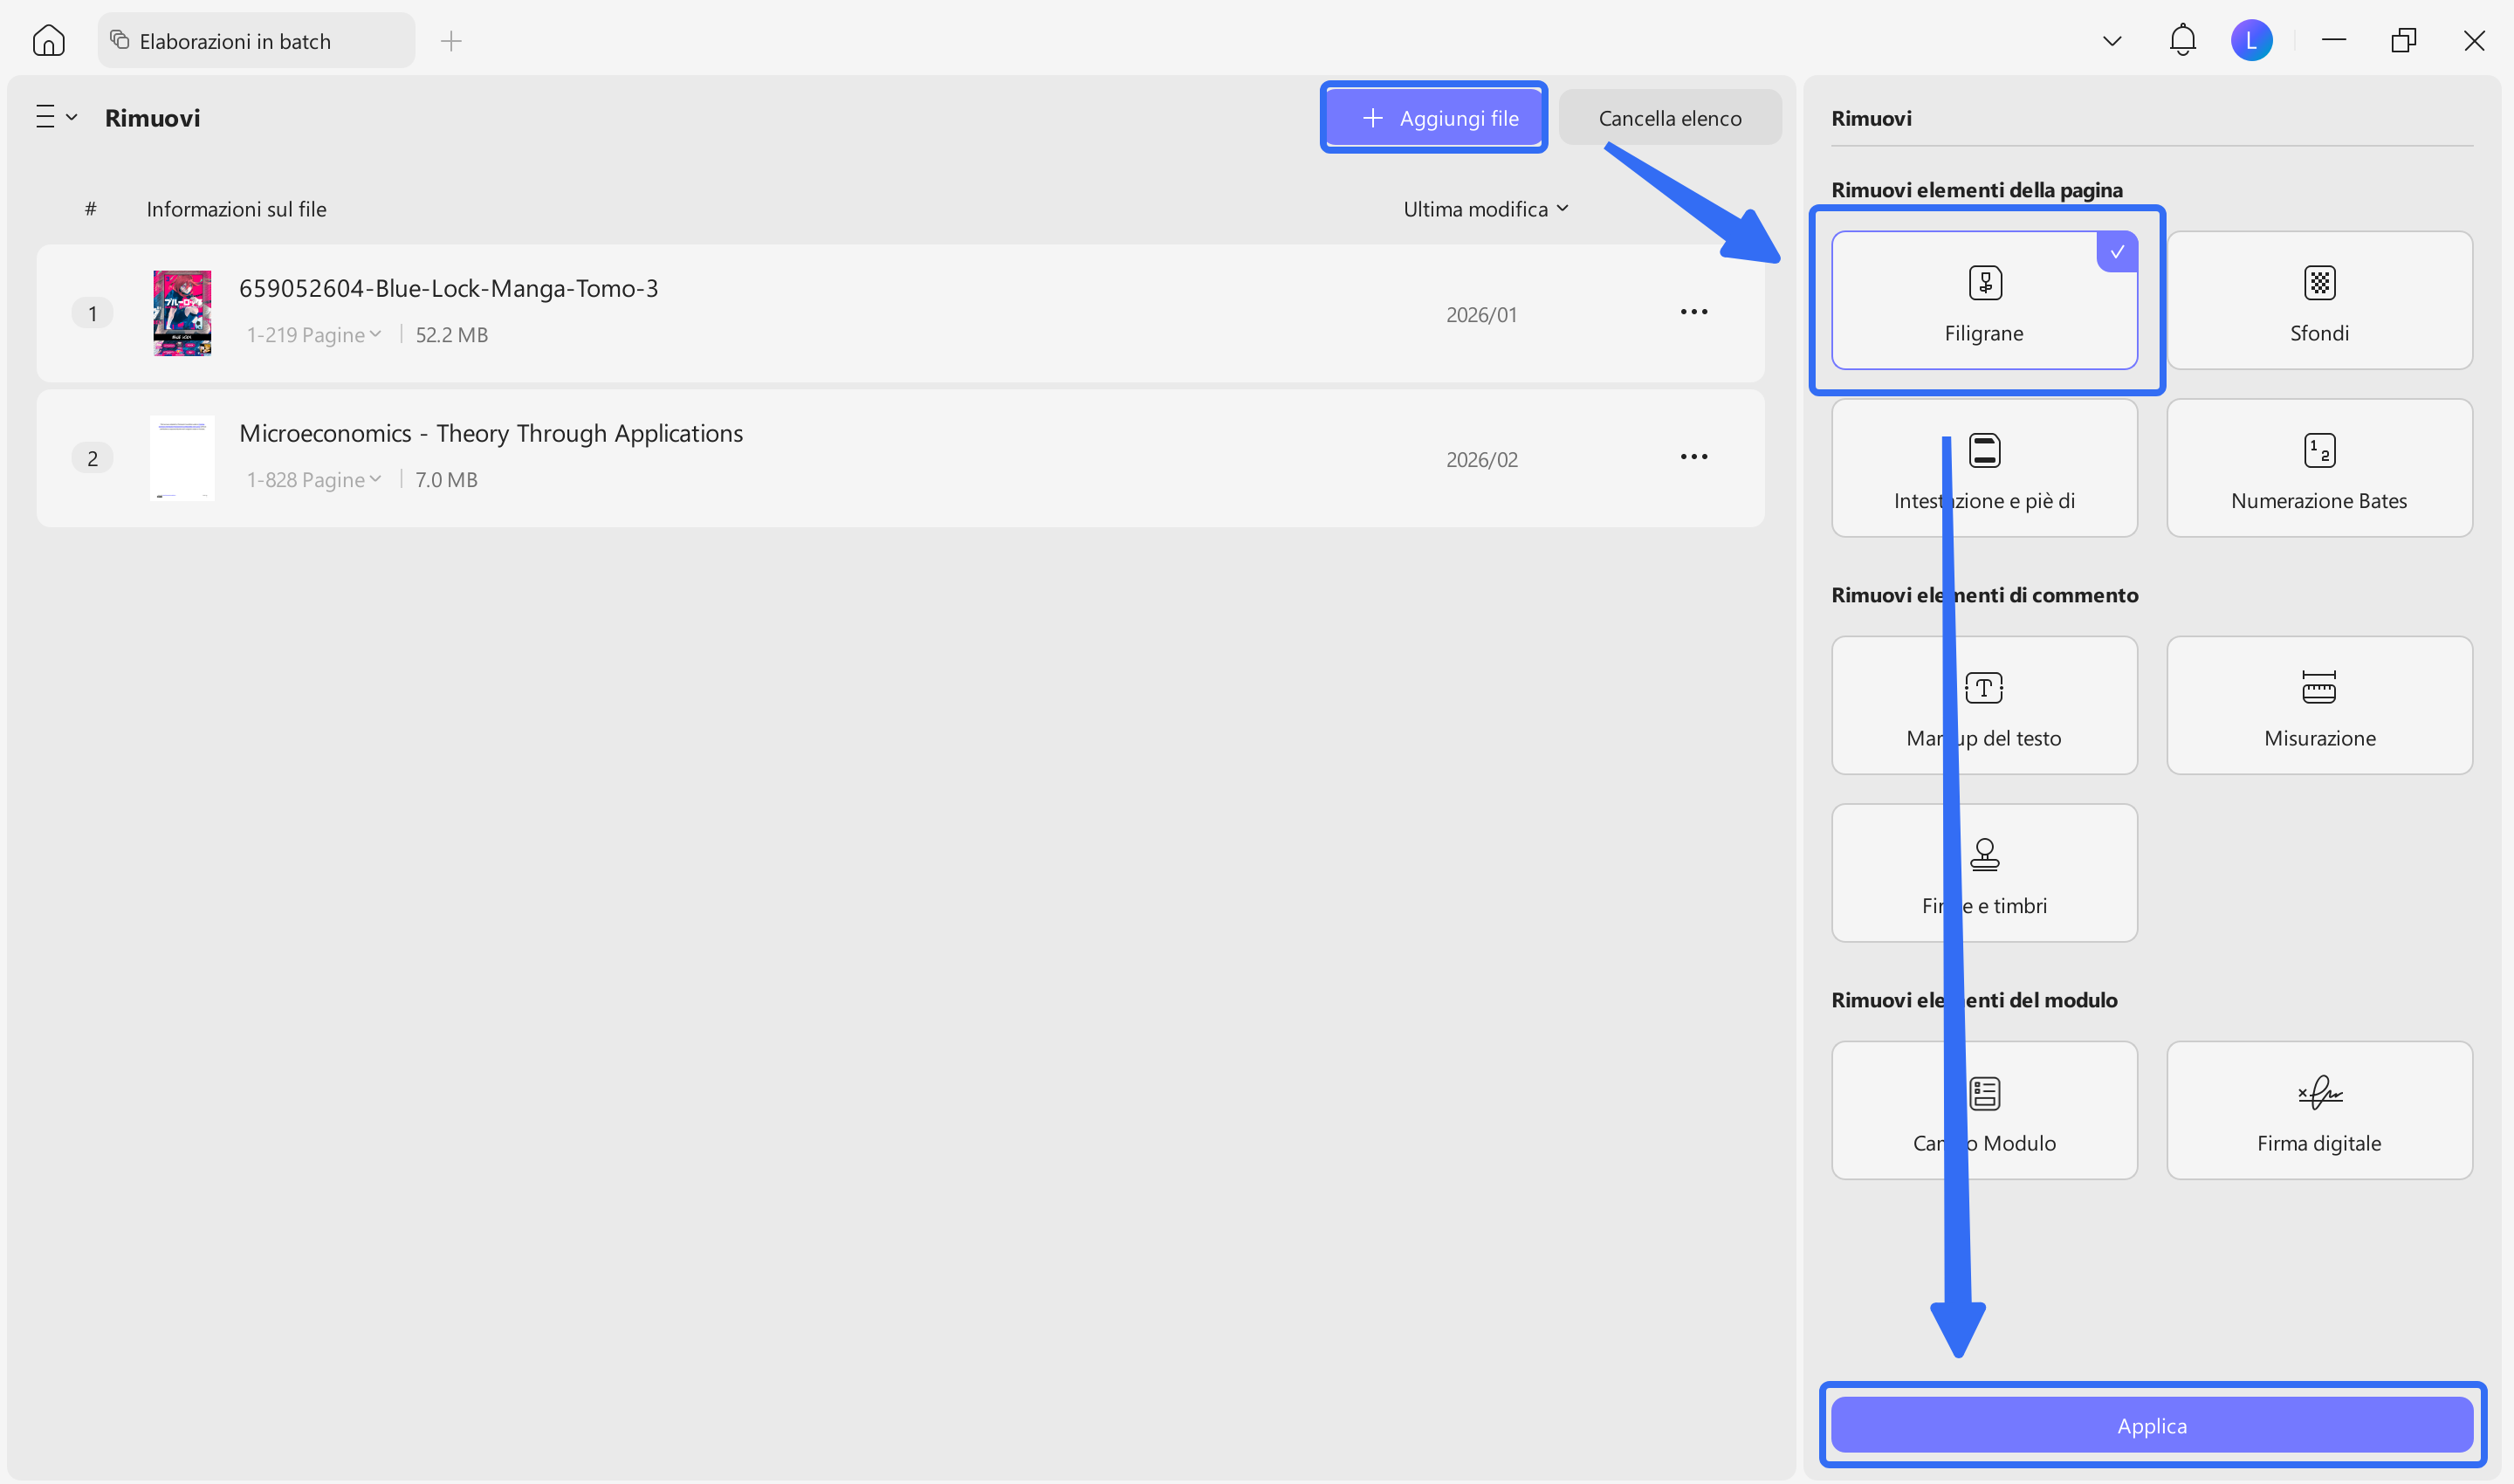
Task: Click the Blue-Lock-Manga file thumbnail
Action: 182,313
